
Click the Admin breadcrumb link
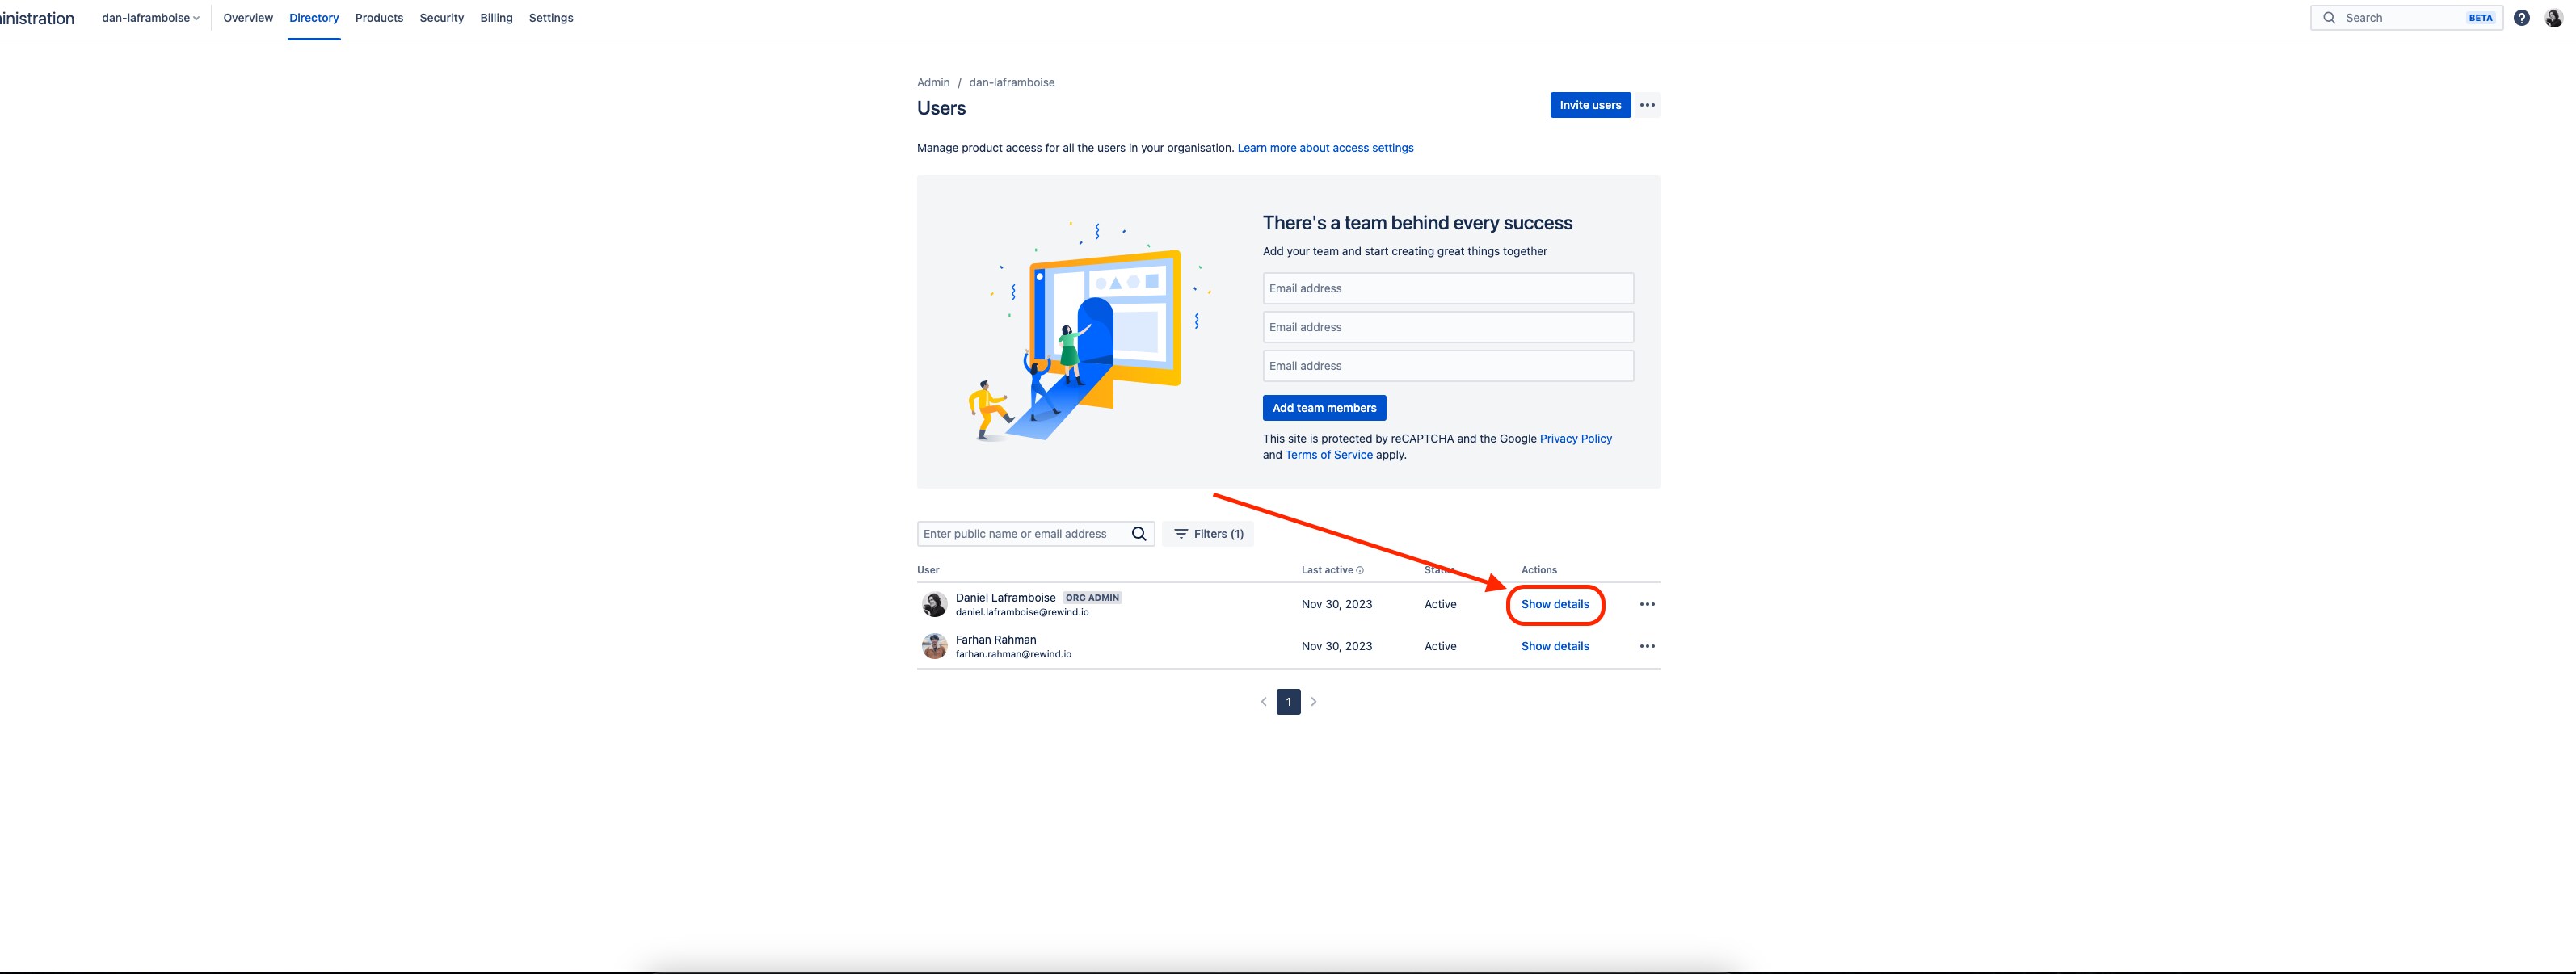point(933,83)
